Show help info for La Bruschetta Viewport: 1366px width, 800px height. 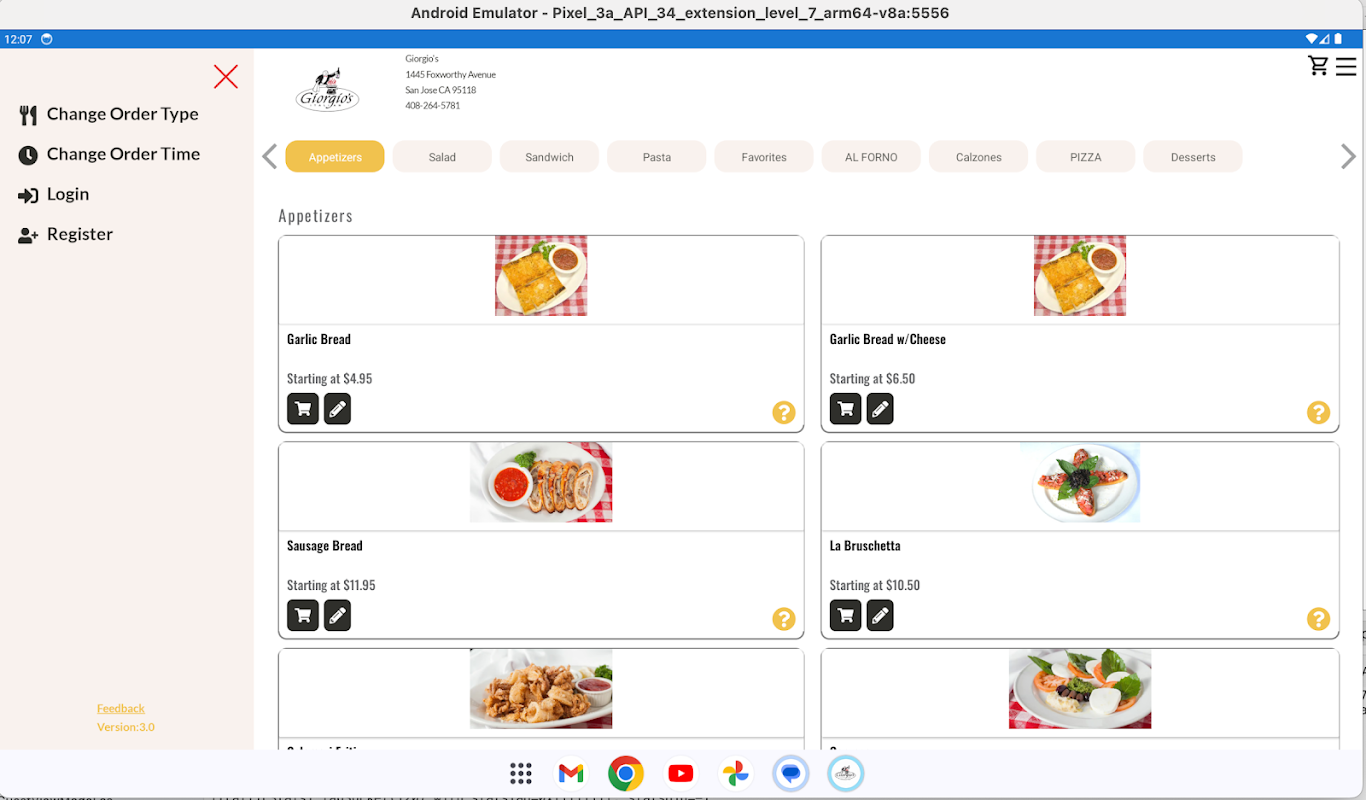[1319, 619]
